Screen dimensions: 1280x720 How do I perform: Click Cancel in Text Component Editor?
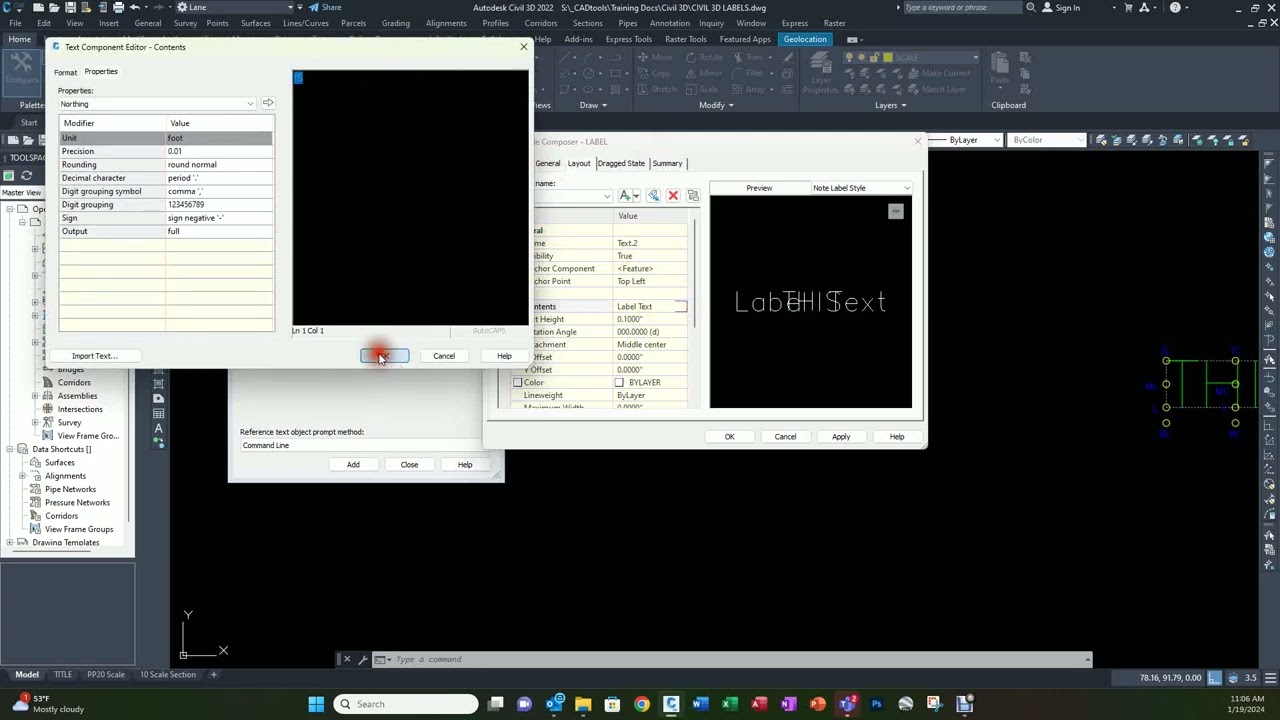[444, 356]
